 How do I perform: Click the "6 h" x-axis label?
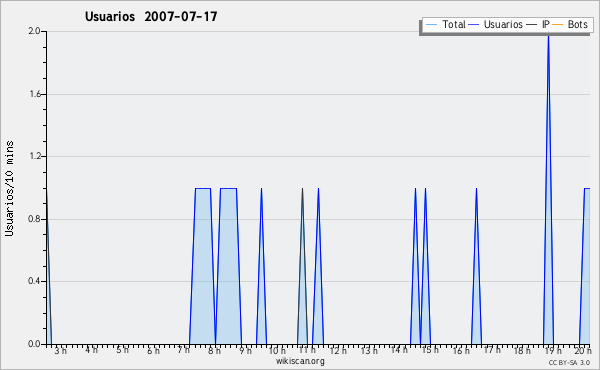(x=153, y=350)
